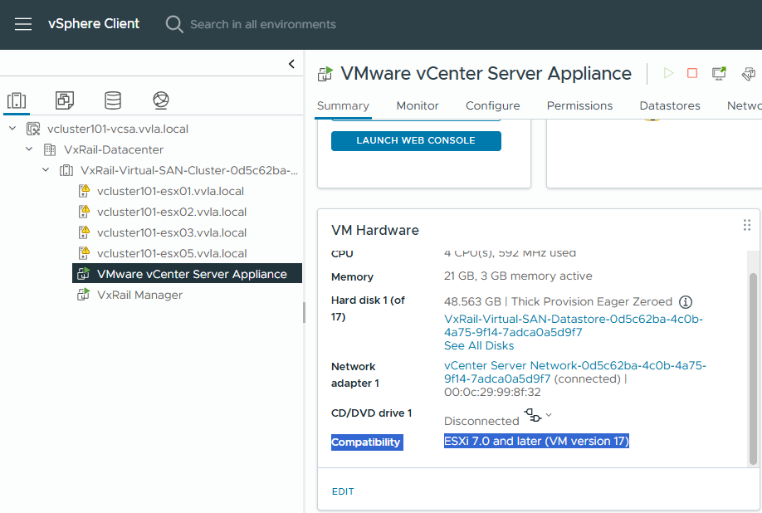Collapse VxRail-Virtual-SAN-Cluster tree node
762x513 pixels.
click(46, 170)
